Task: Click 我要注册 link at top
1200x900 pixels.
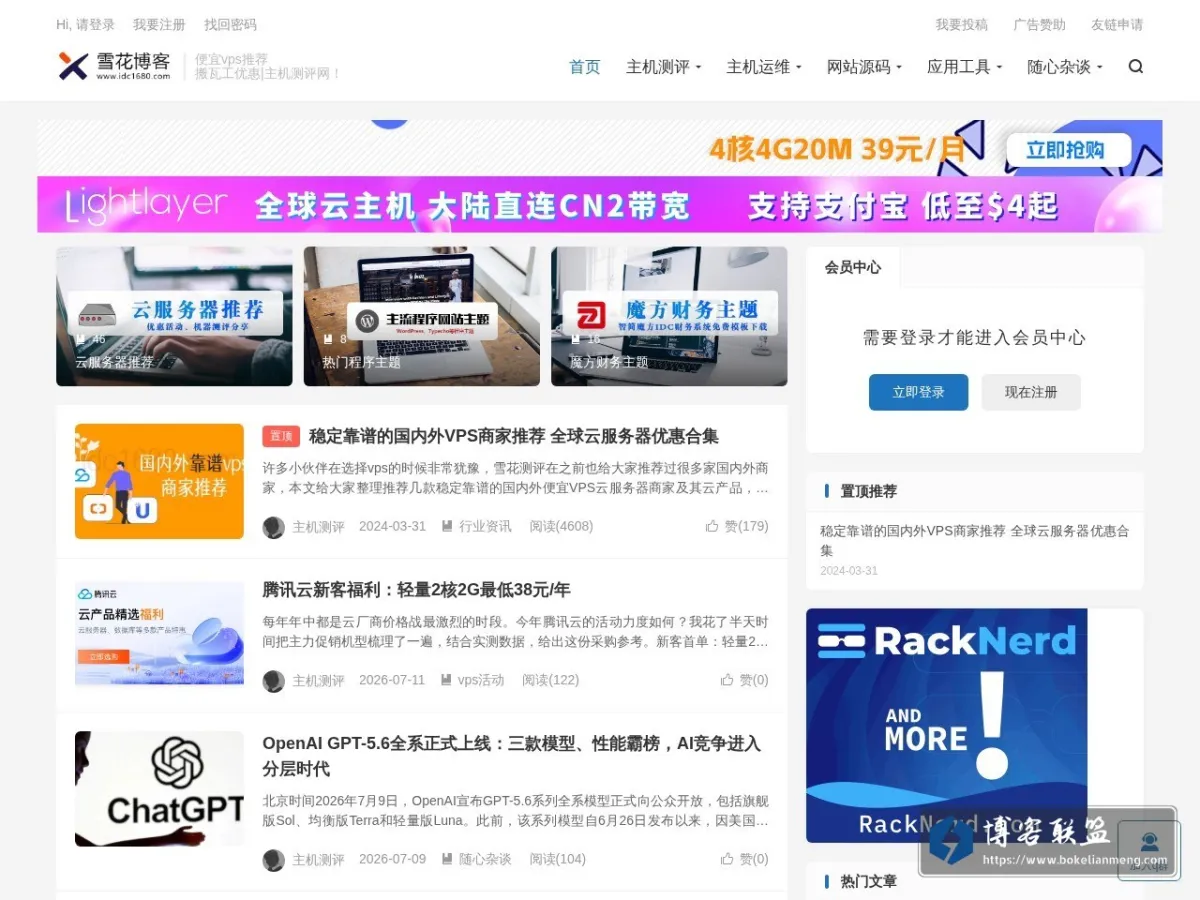Action: coord(159,25)
